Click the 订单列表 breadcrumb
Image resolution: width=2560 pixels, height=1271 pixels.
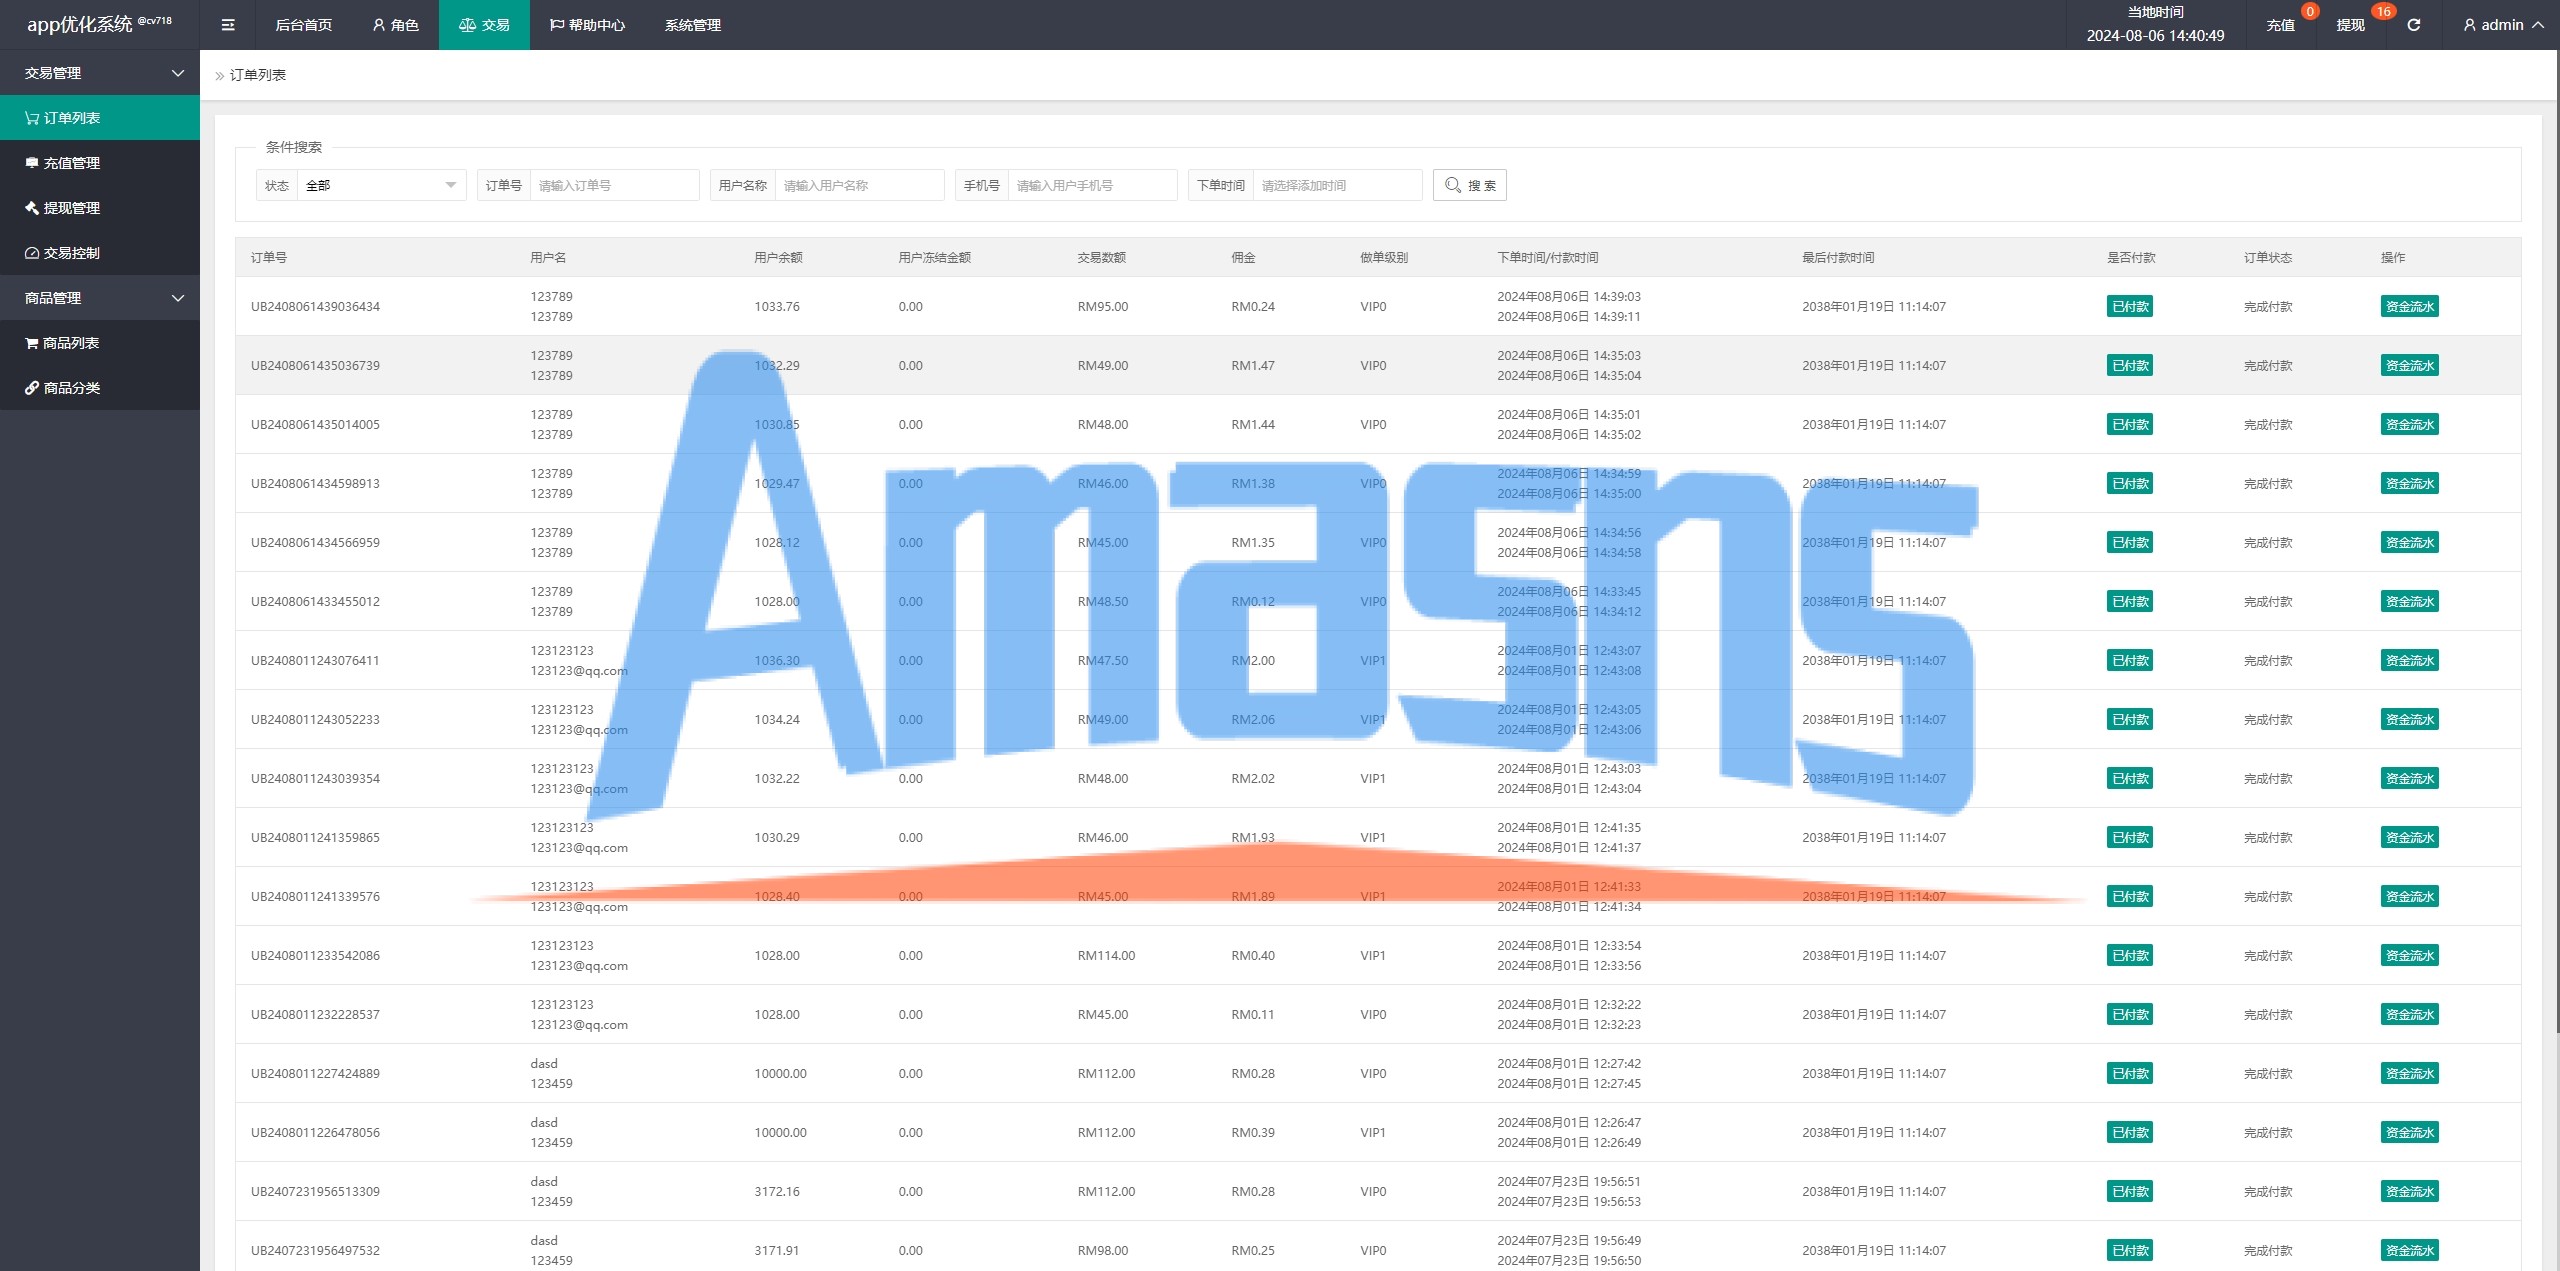coord(258,75)
